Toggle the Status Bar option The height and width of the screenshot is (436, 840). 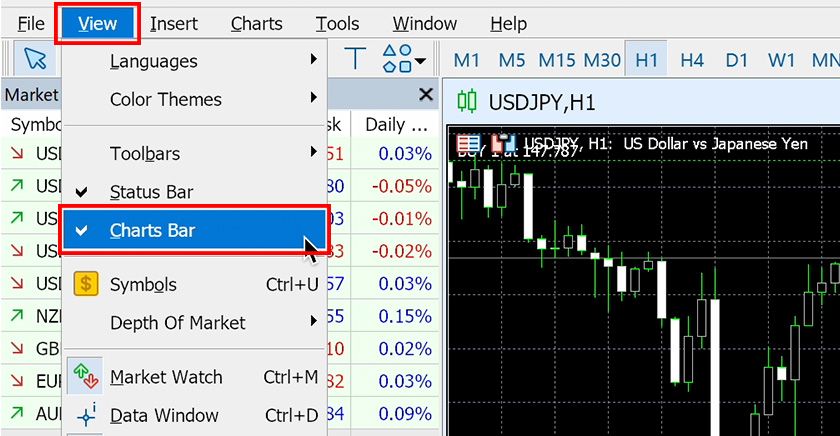tap(151, 192)
